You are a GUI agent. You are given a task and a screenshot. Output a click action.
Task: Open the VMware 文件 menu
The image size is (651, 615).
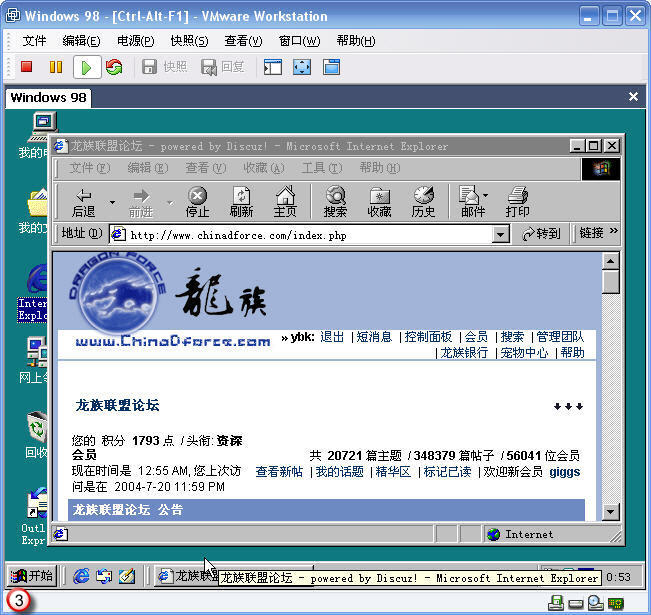(x=34, y=41)
